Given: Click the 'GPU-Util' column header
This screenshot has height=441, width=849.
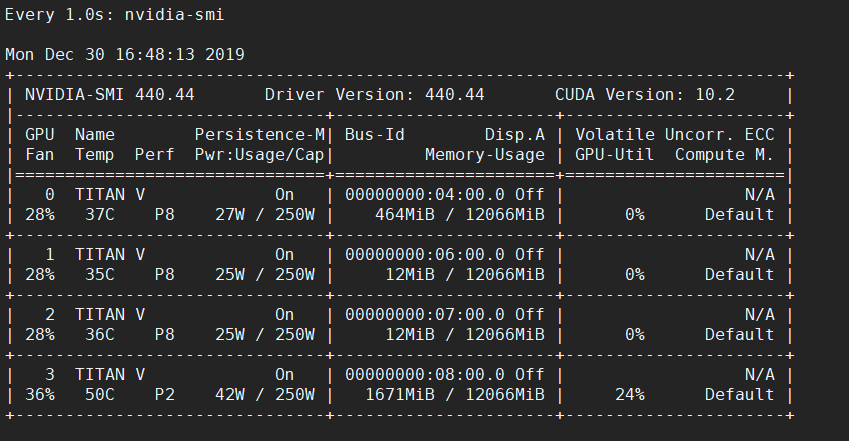Looking at the screenshot, I should (x=615, y=155).
